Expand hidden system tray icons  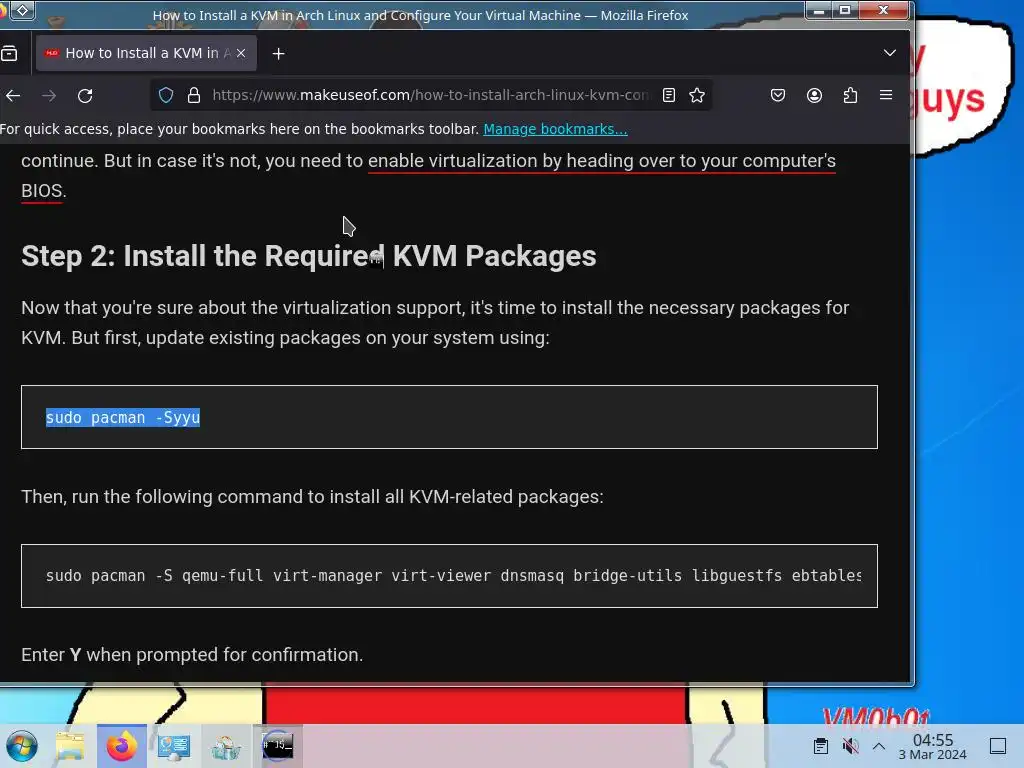[879, 746]
